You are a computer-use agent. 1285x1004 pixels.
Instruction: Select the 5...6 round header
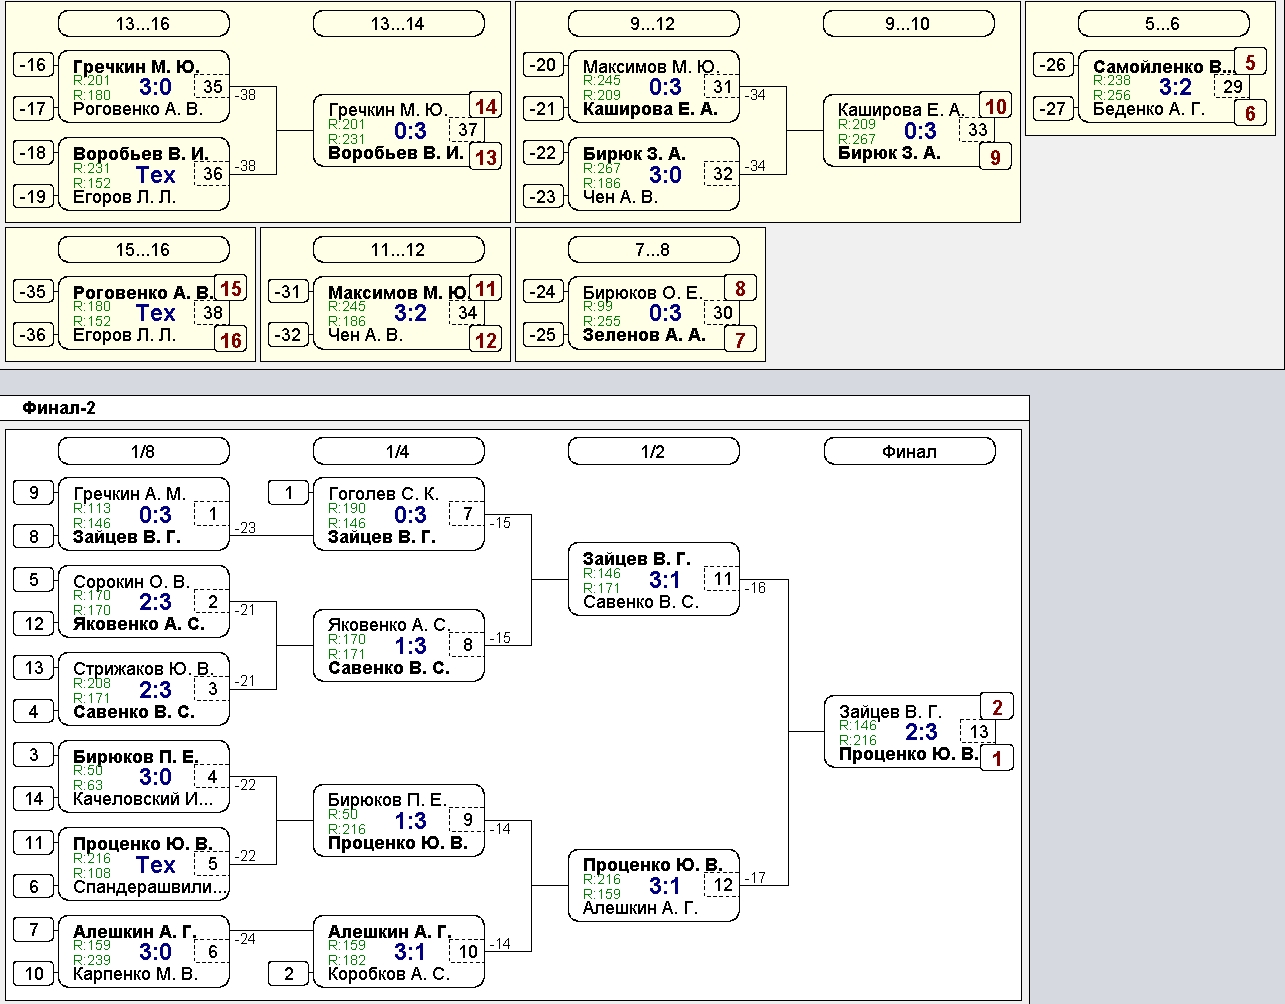click(x=1163, y=24)
